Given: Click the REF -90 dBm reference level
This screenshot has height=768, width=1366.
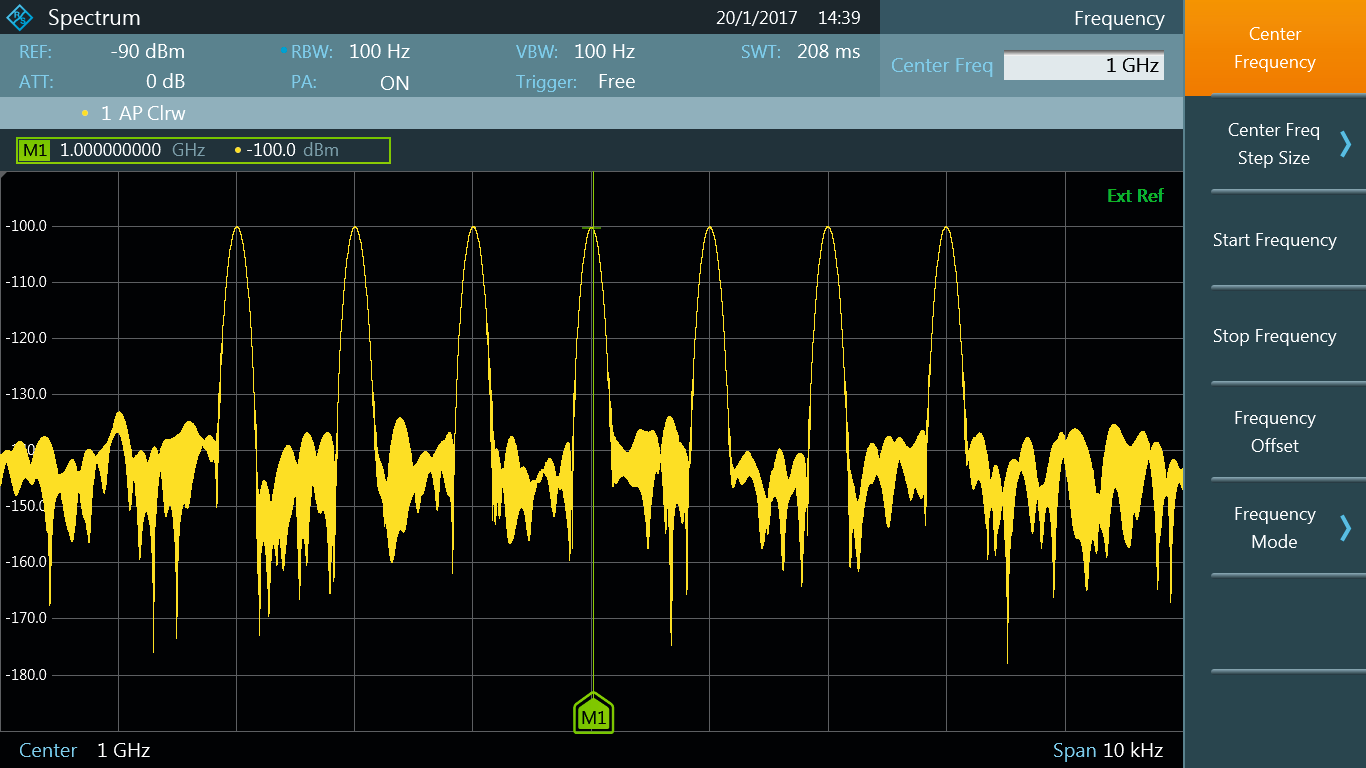Looking at the screenshot, I should pos(147,52).
